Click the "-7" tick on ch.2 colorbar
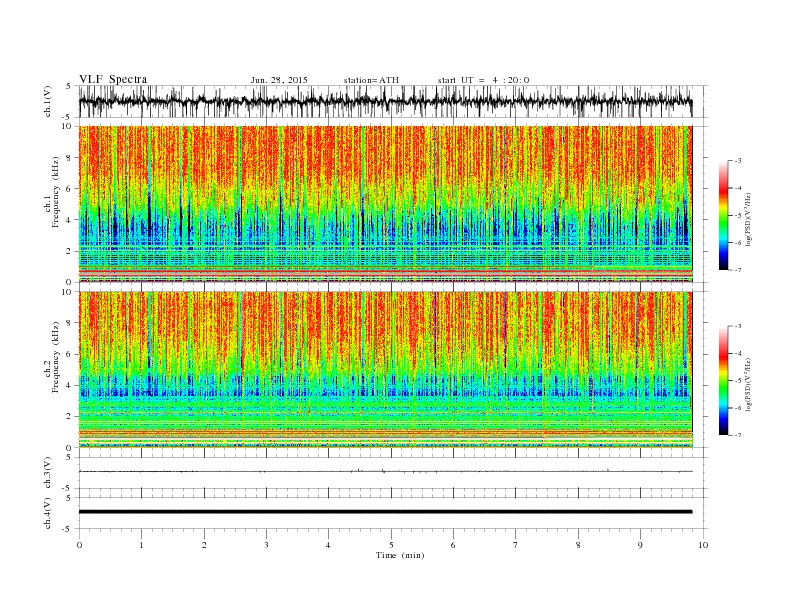Screen dimensions: 792x612 pyautogui.click(x=738, y=435)
